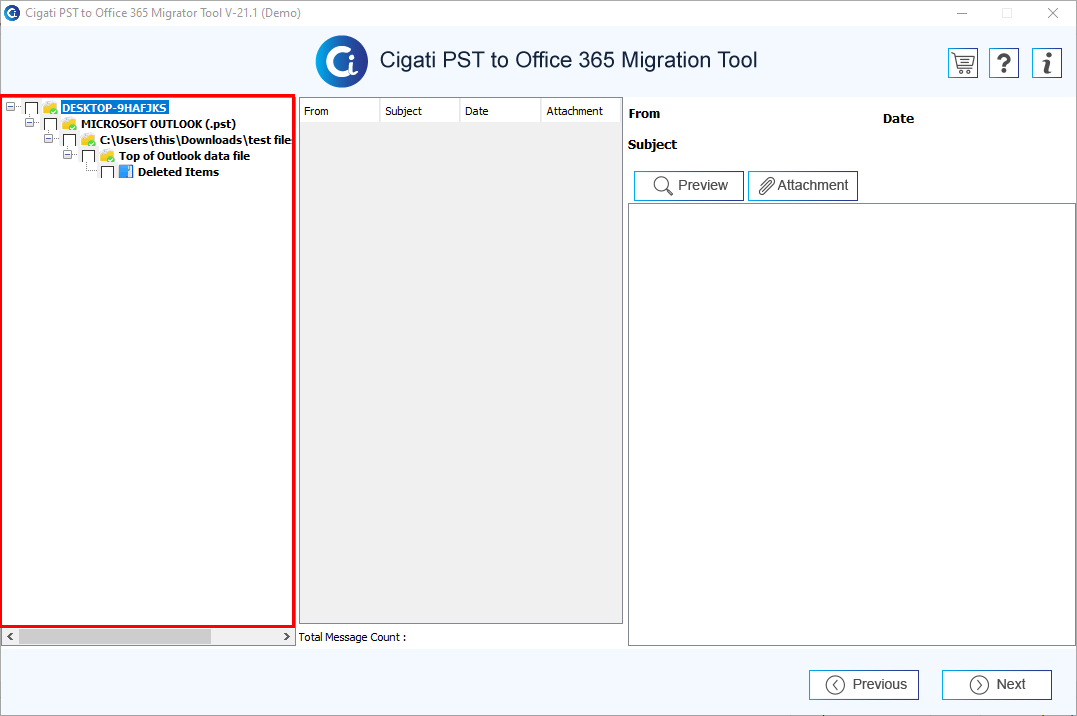
Task: Click the Date label in preview pane
Action: tap(898, 119)
